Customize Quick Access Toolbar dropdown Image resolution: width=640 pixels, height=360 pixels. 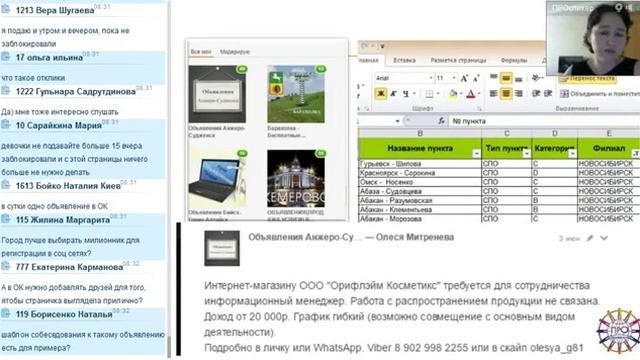coord(382,47)
